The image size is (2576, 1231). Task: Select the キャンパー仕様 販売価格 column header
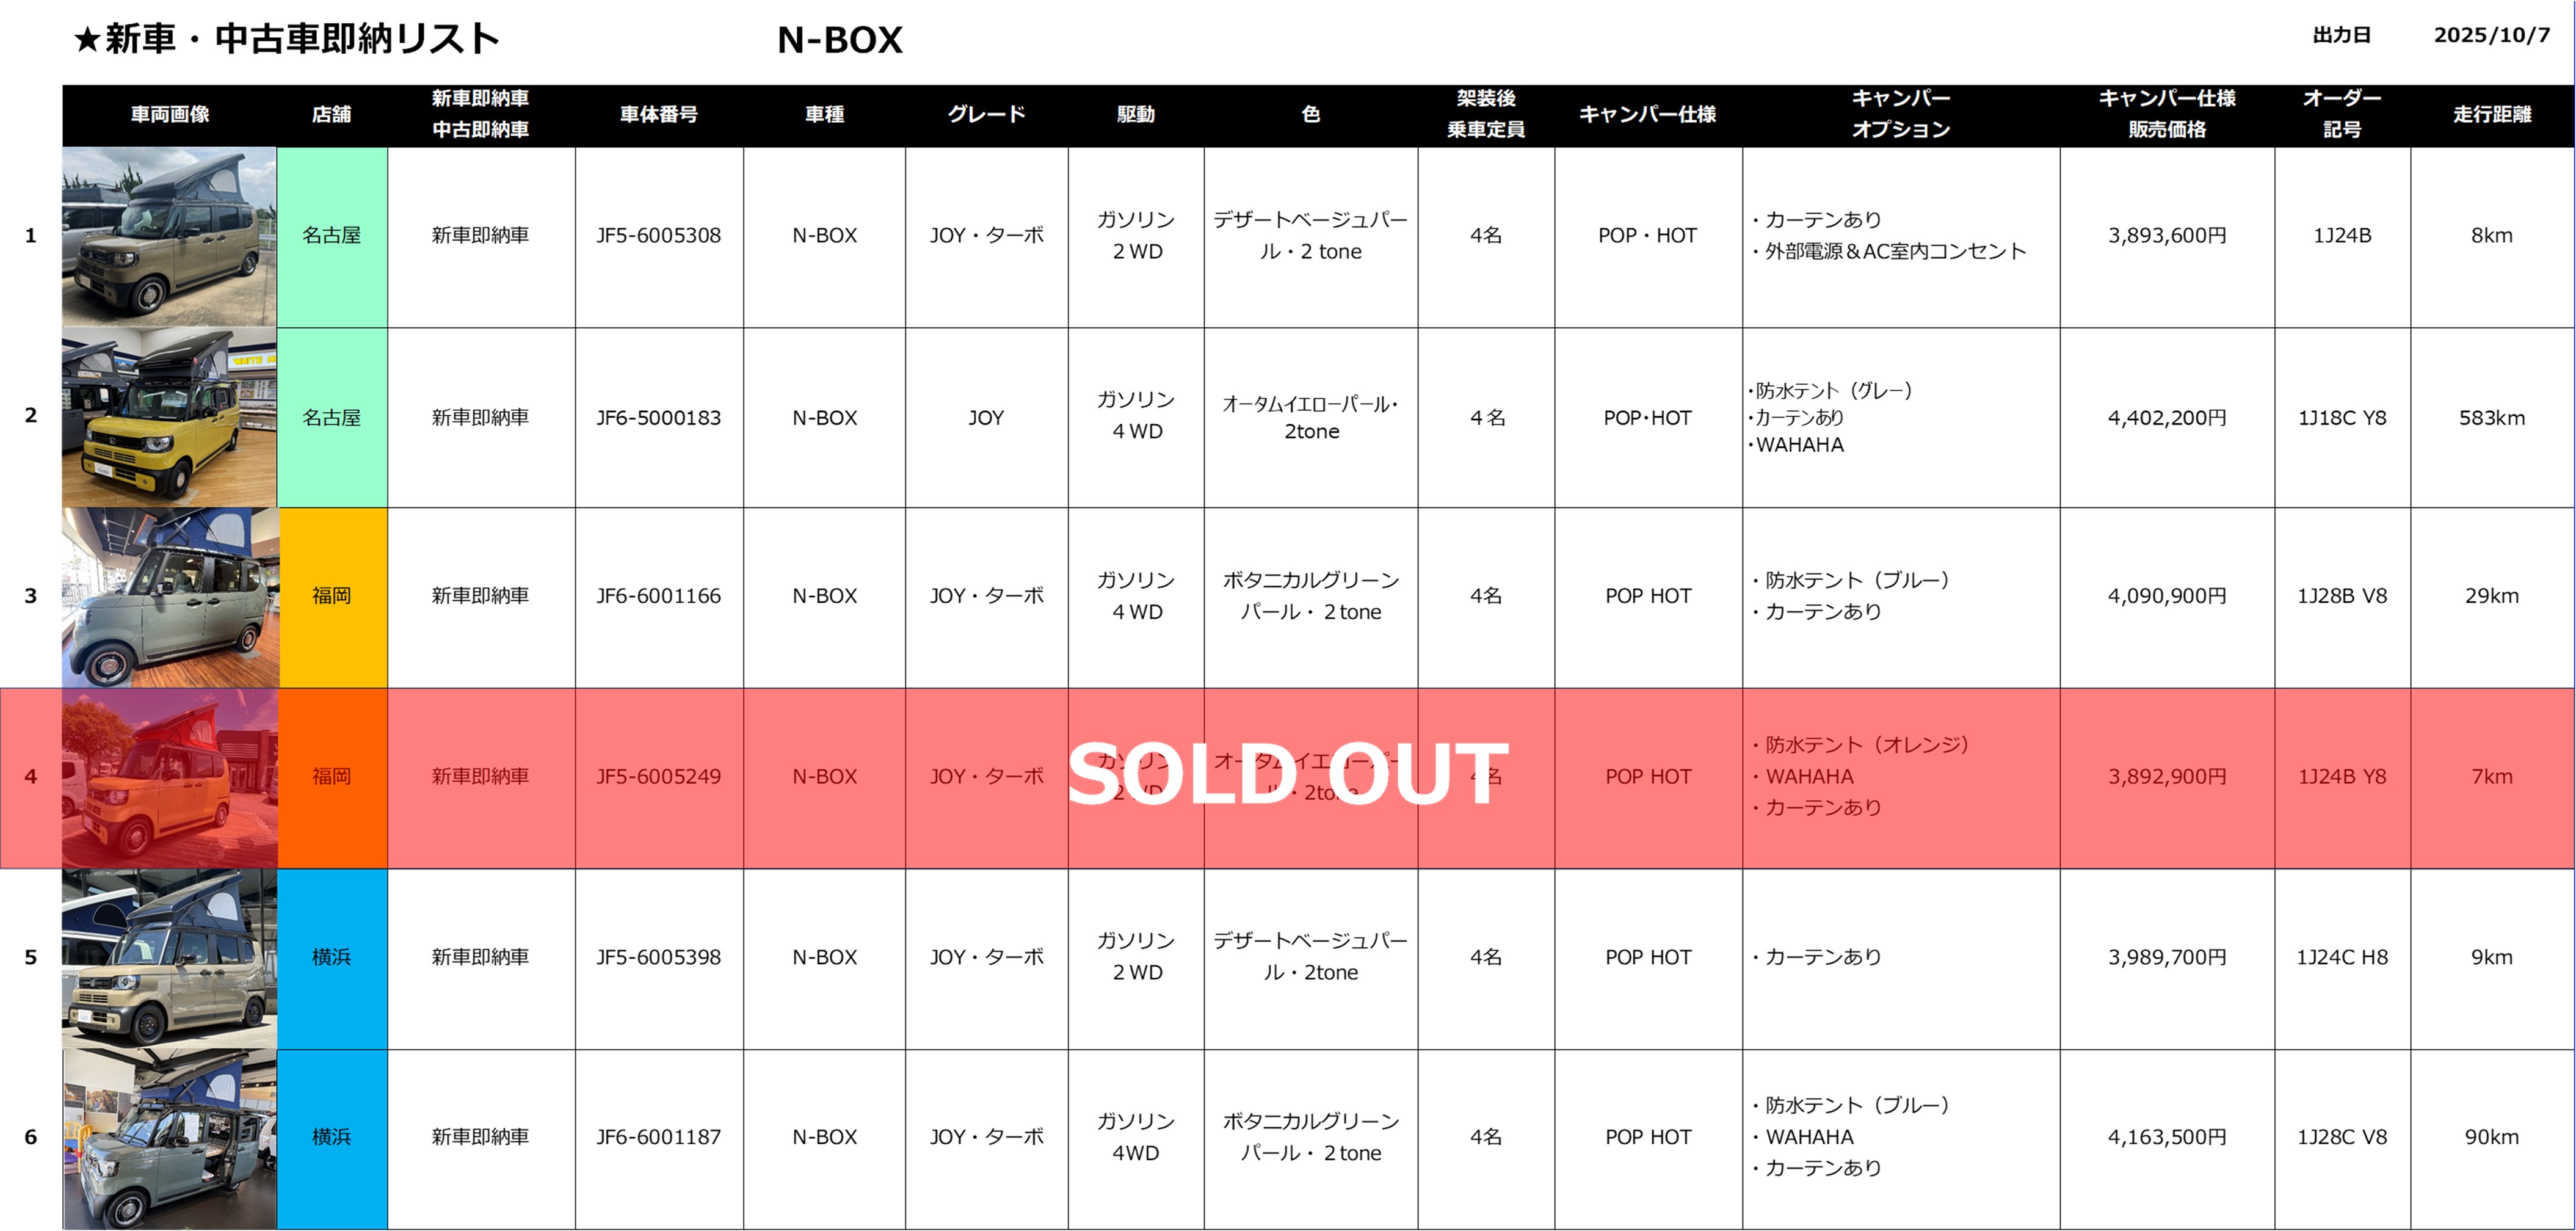coord(2166,115)
